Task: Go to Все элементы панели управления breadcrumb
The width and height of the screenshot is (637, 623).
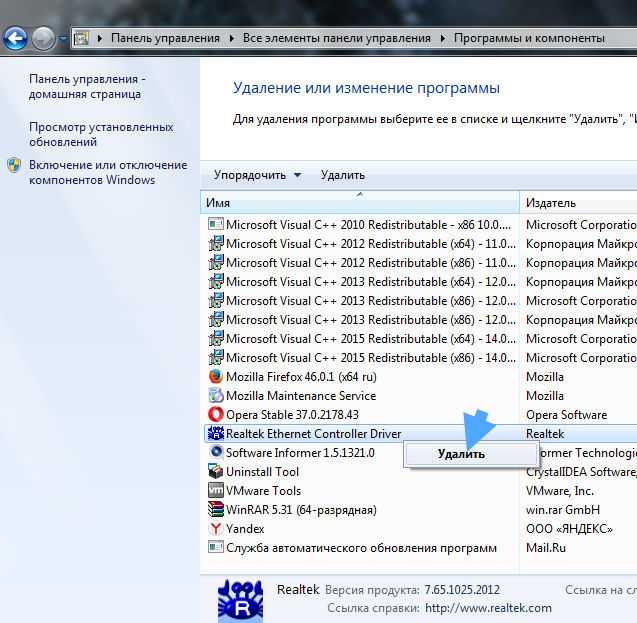Action: (x=336, y=38)
